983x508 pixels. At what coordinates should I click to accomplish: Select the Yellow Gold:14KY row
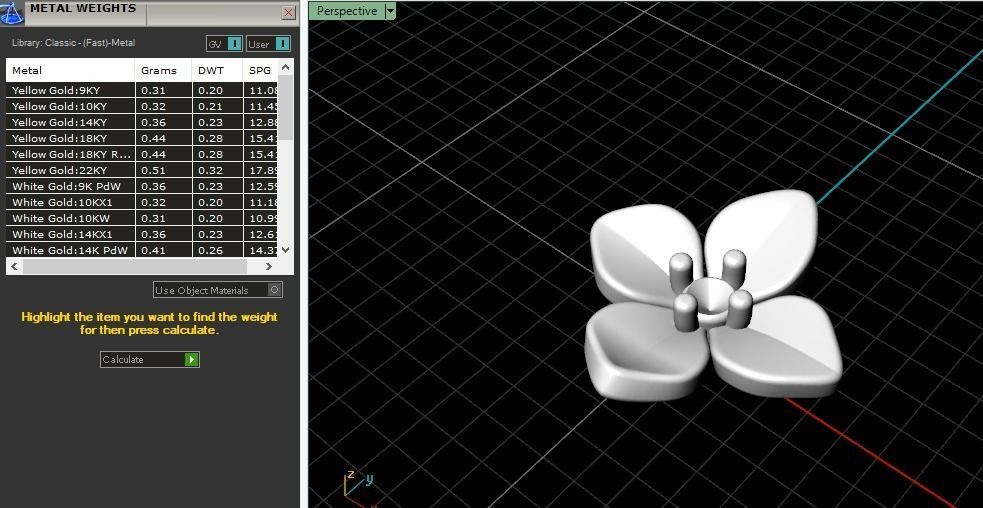tap(142, 122)
